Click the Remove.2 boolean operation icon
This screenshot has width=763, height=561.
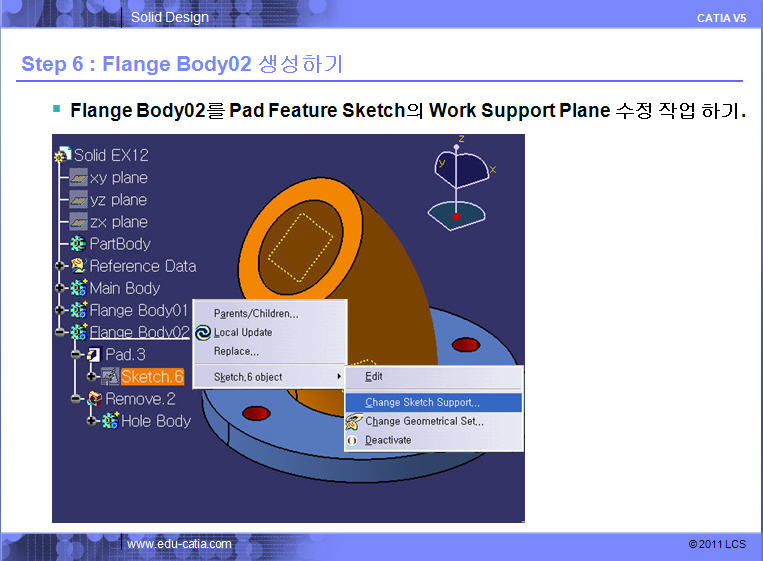coord(95,398)
